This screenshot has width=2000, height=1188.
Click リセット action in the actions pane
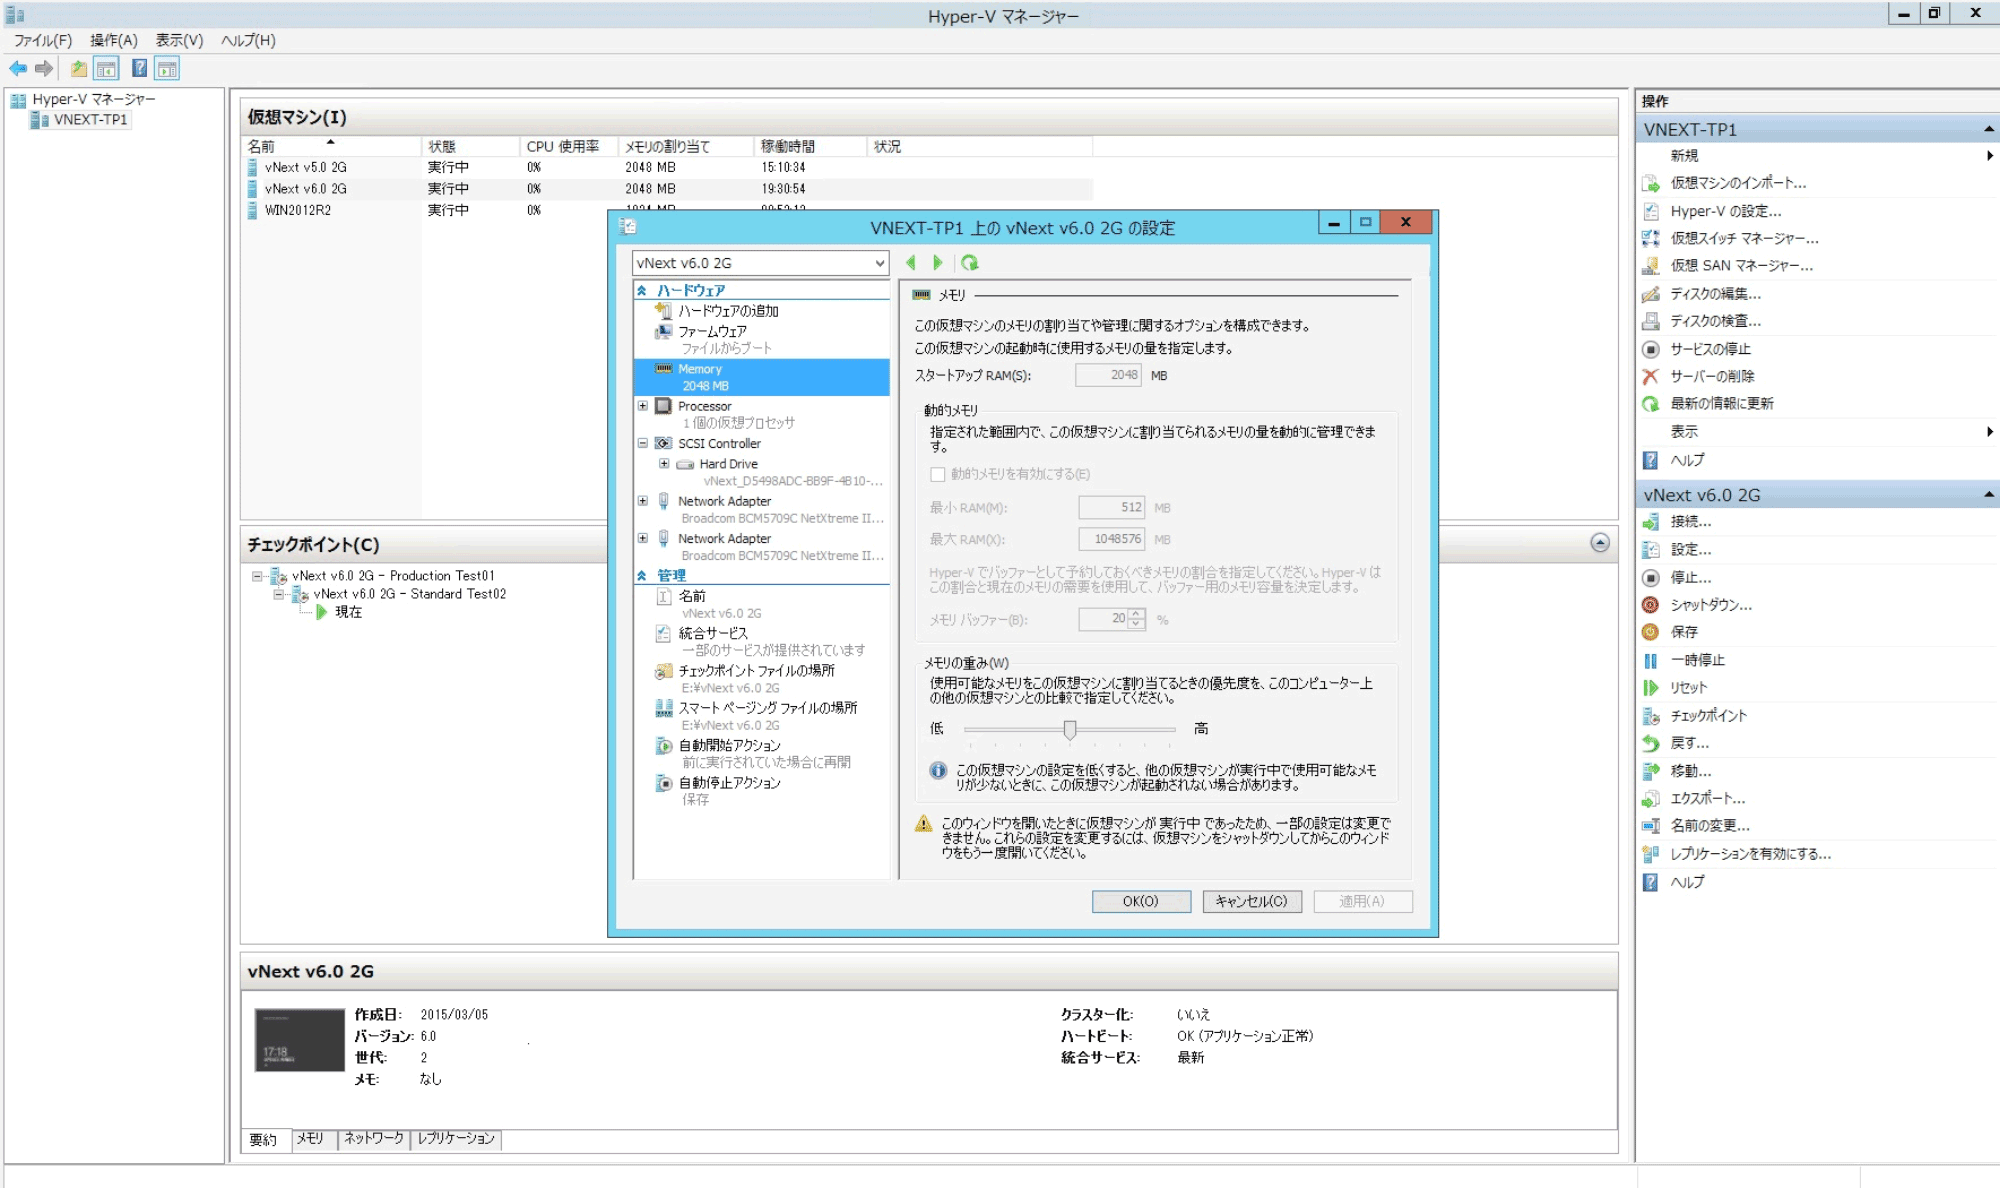tap(1689, 688)
